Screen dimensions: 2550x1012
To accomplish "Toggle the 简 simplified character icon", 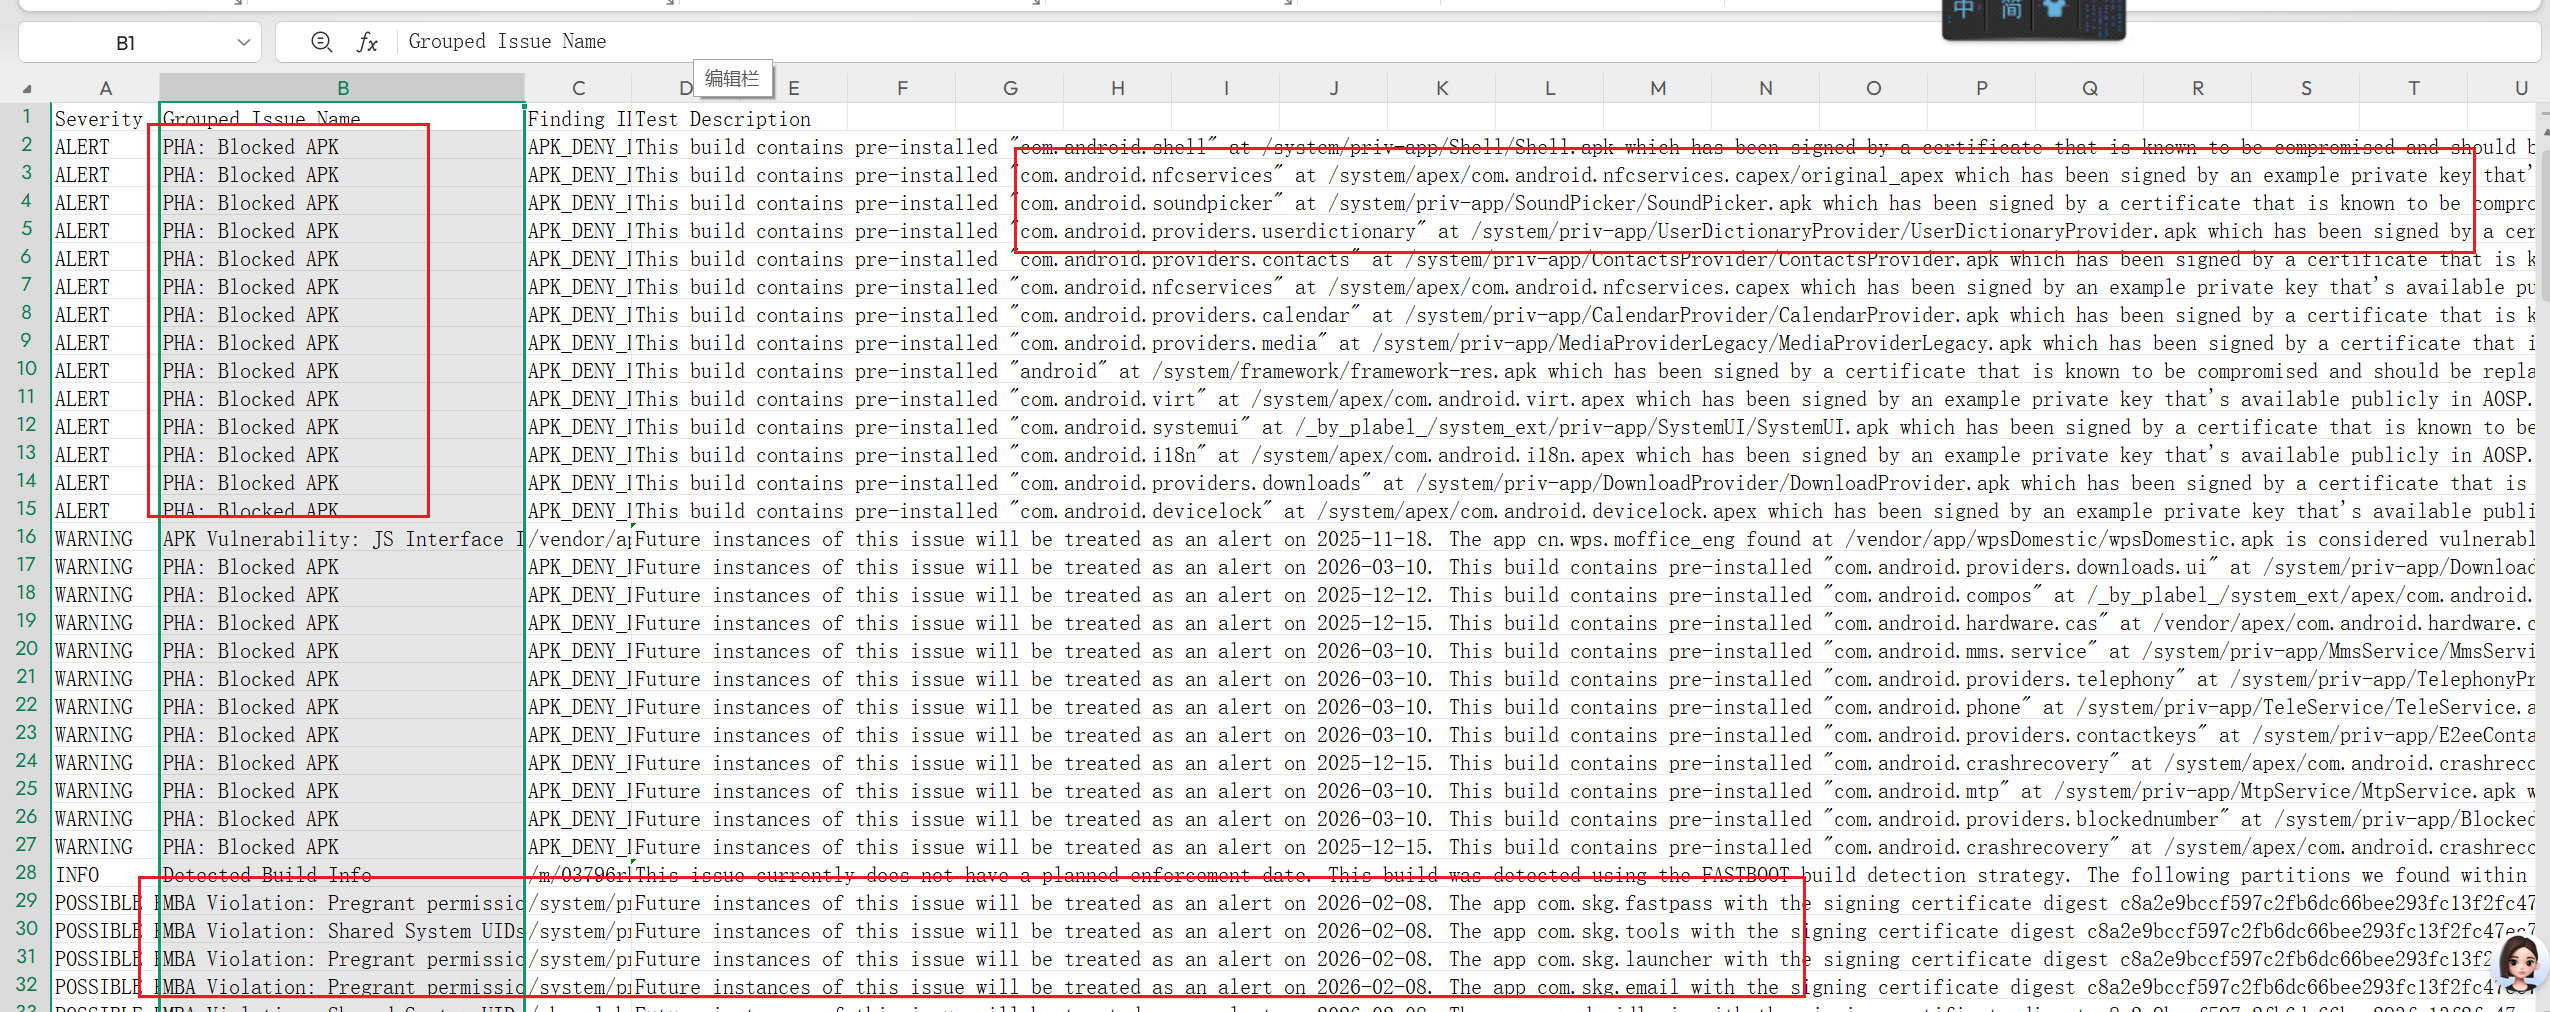I will tap(2011, 10).
